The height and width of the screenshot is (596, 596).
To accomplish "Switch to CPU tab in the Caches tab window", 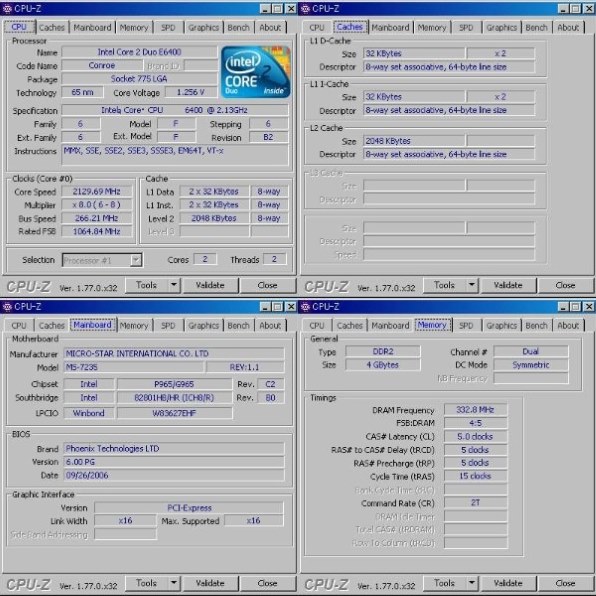I will 317,27.
